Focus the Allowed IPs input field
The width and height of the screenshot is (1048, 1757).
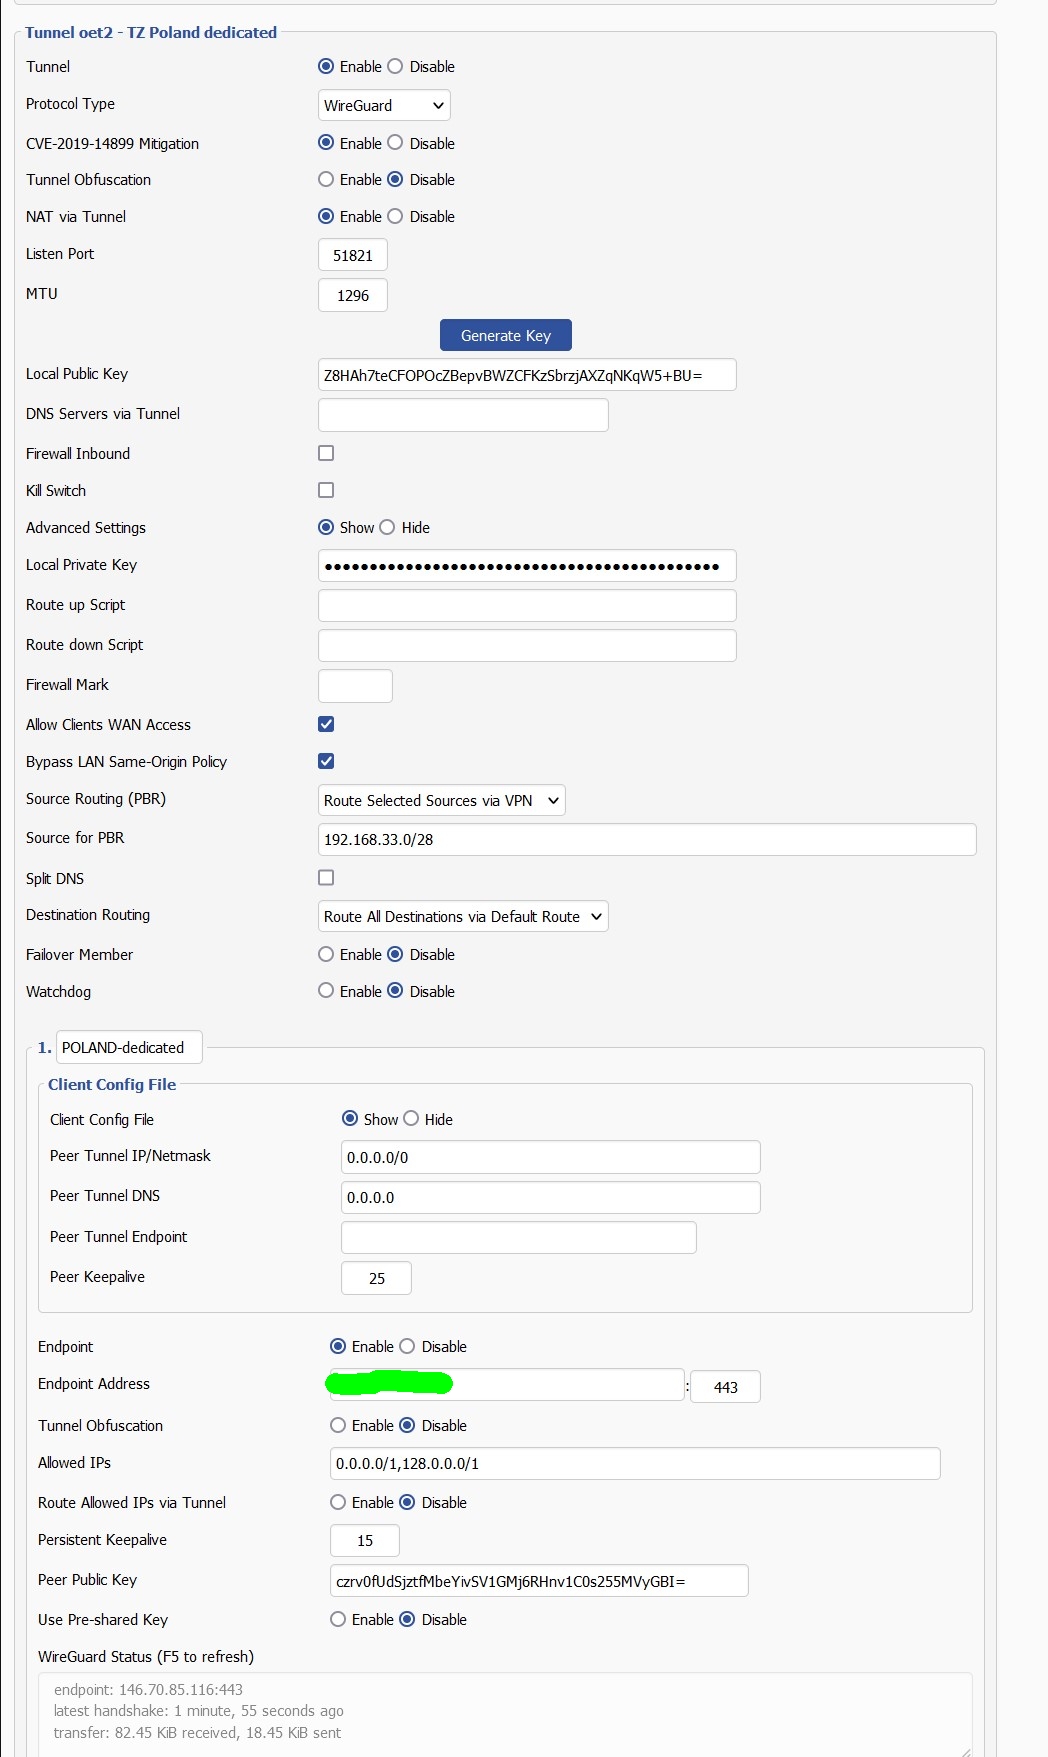(634, 1463)
